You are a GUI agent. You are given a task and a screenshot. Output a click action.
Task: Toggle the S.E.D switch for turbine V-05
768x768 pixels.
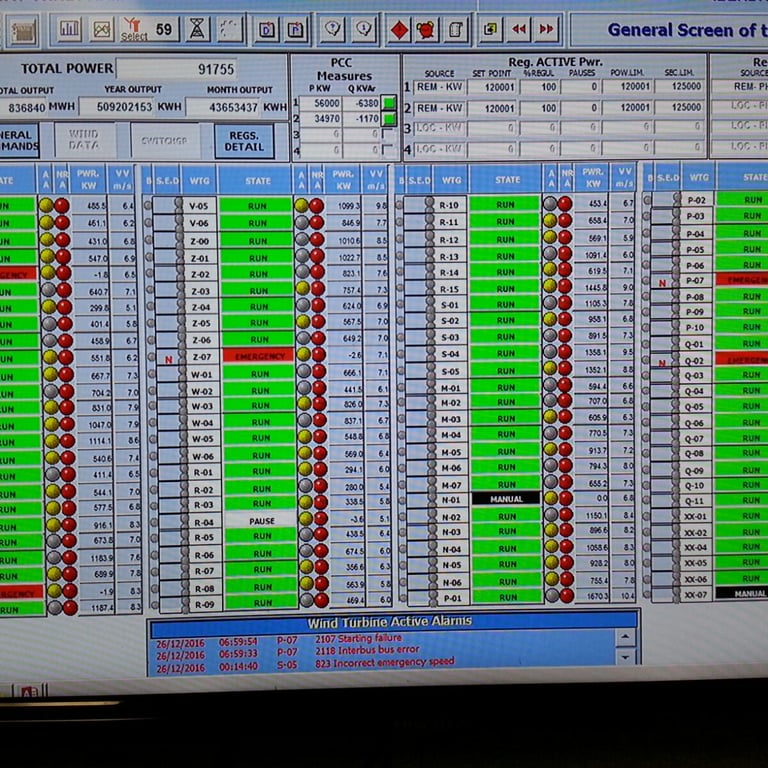[168, 205]
